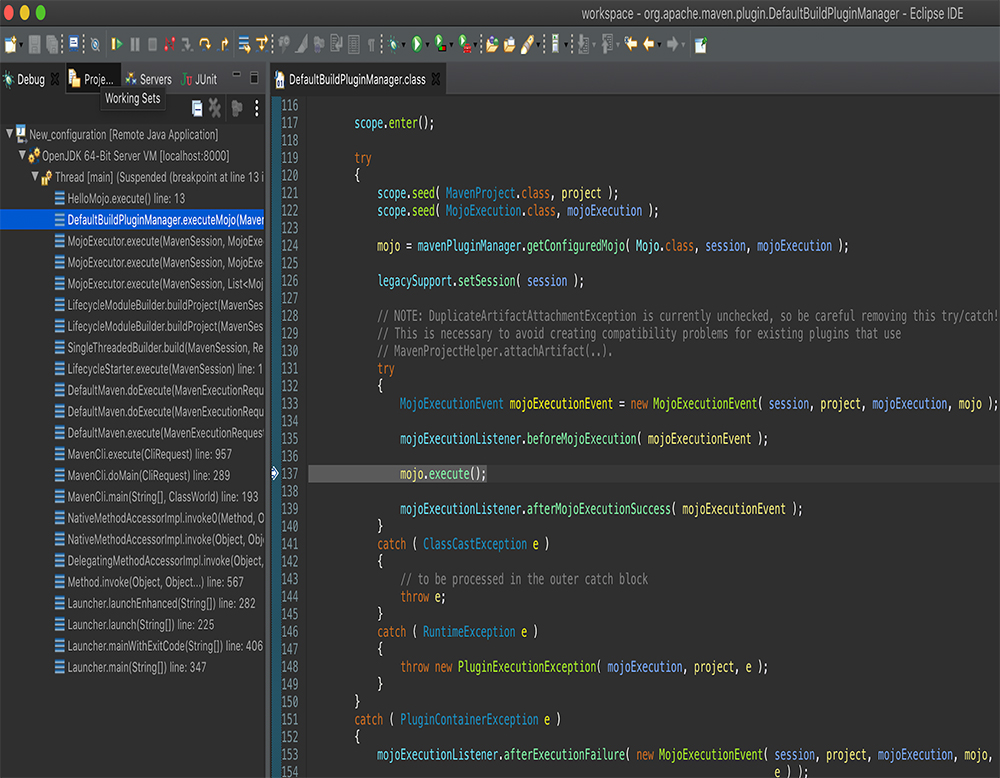Viewport: 1000px width, 778px height.
Task: Toggle Show Whitespace Characters
Action: pos(370,44)
